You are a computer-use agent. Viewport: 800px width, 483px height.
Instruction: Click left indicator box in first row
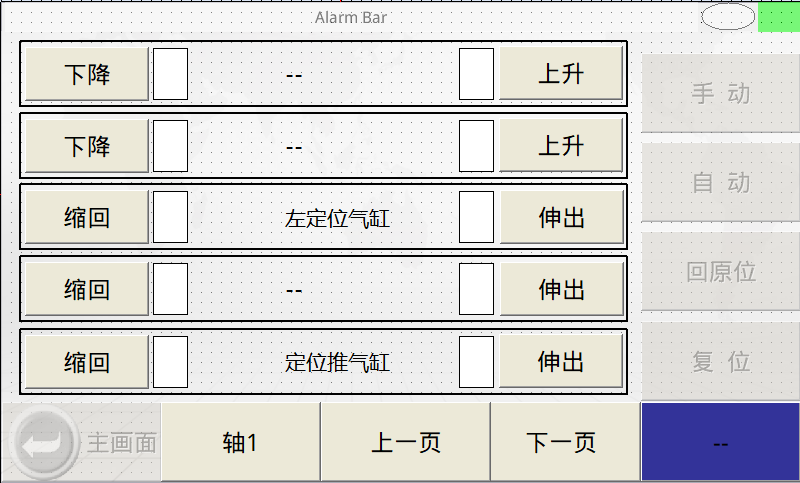click(x=170, y=75)
